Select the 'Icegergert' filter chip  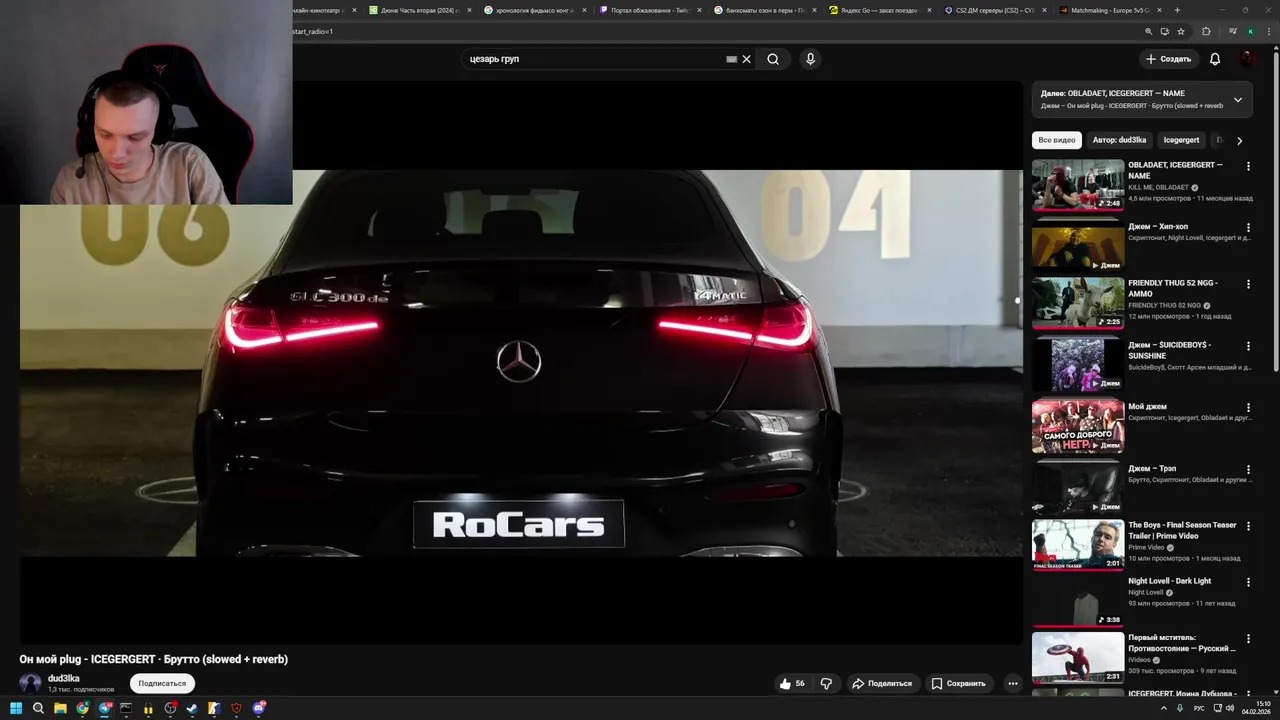[1181, 140]
